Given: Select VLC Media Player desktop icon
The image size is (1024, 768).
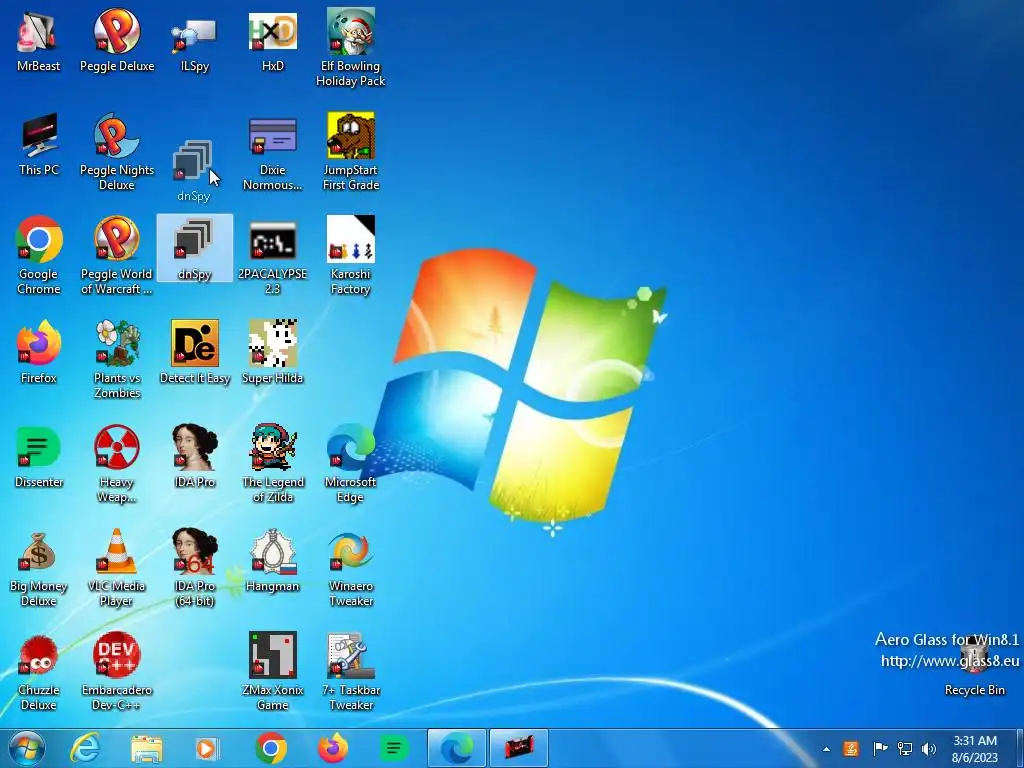Looking at the screenshot, I should point(117,567).
